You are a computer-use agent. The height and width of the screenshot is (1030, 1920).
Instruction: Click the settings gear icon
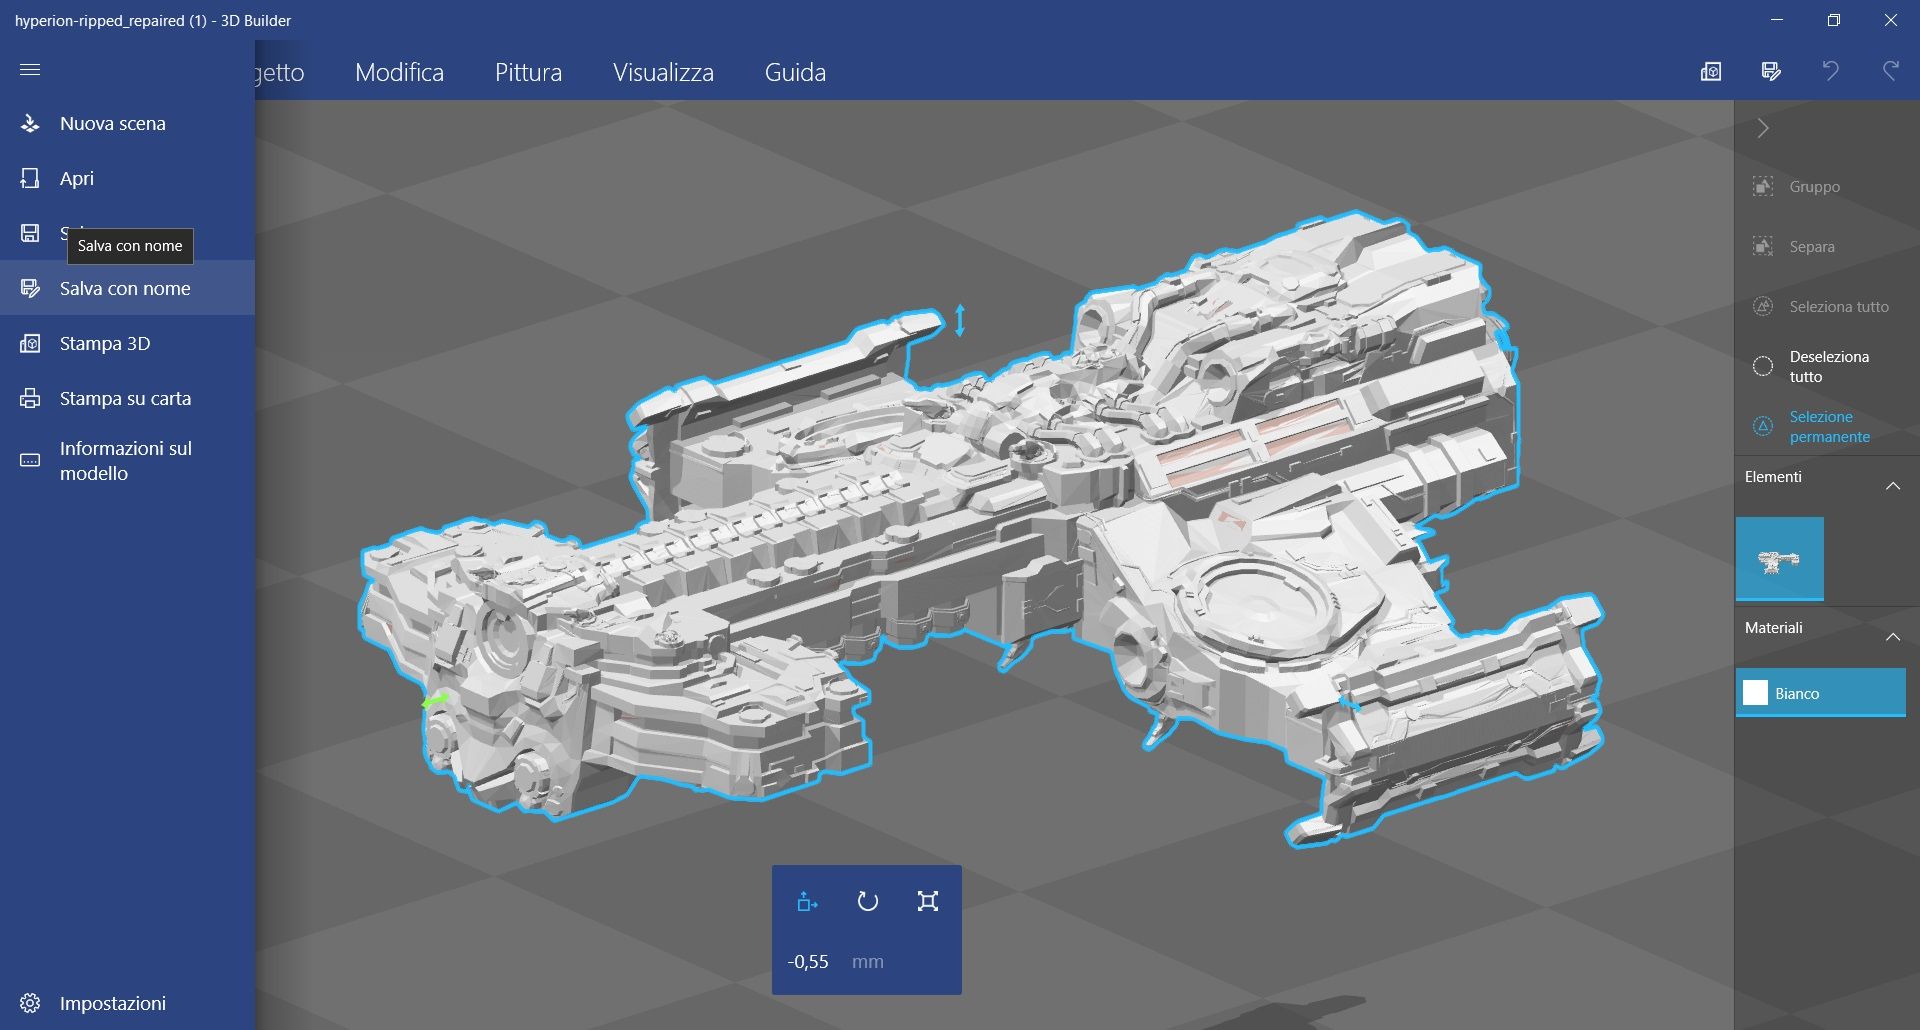click(x=30, y=1003)
